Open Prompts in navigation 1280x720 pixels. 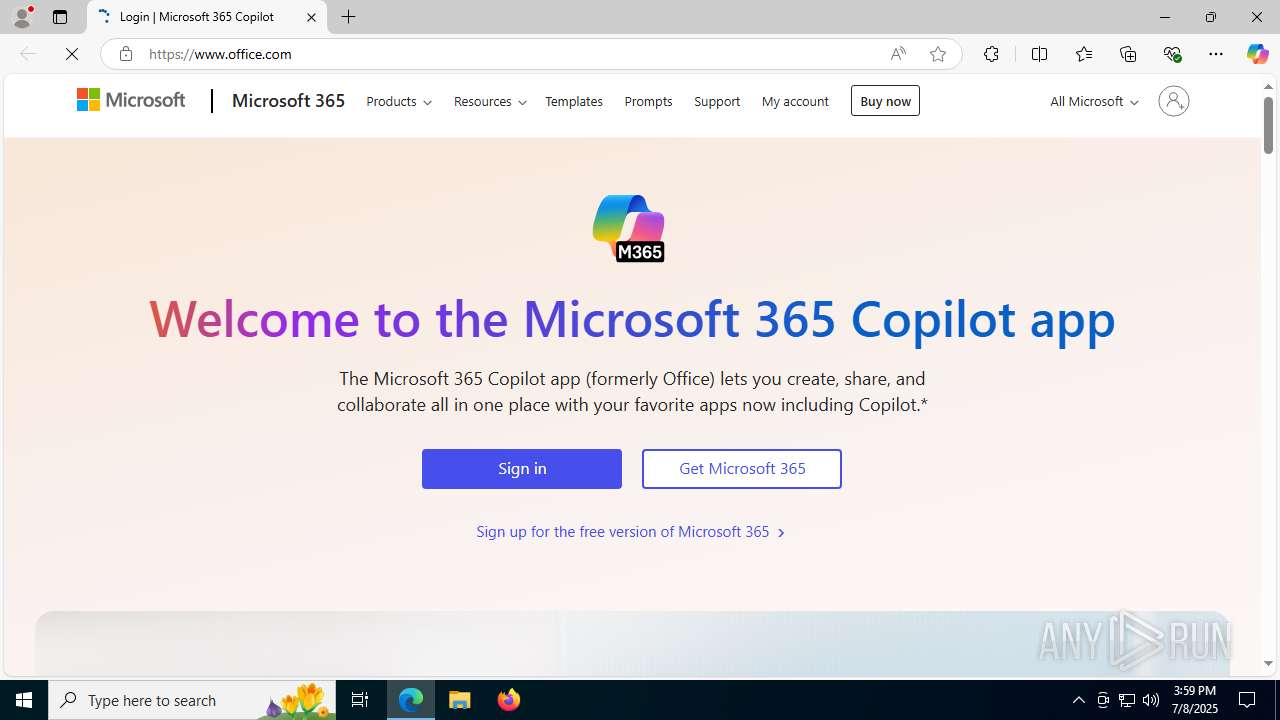tap(648, 101)
